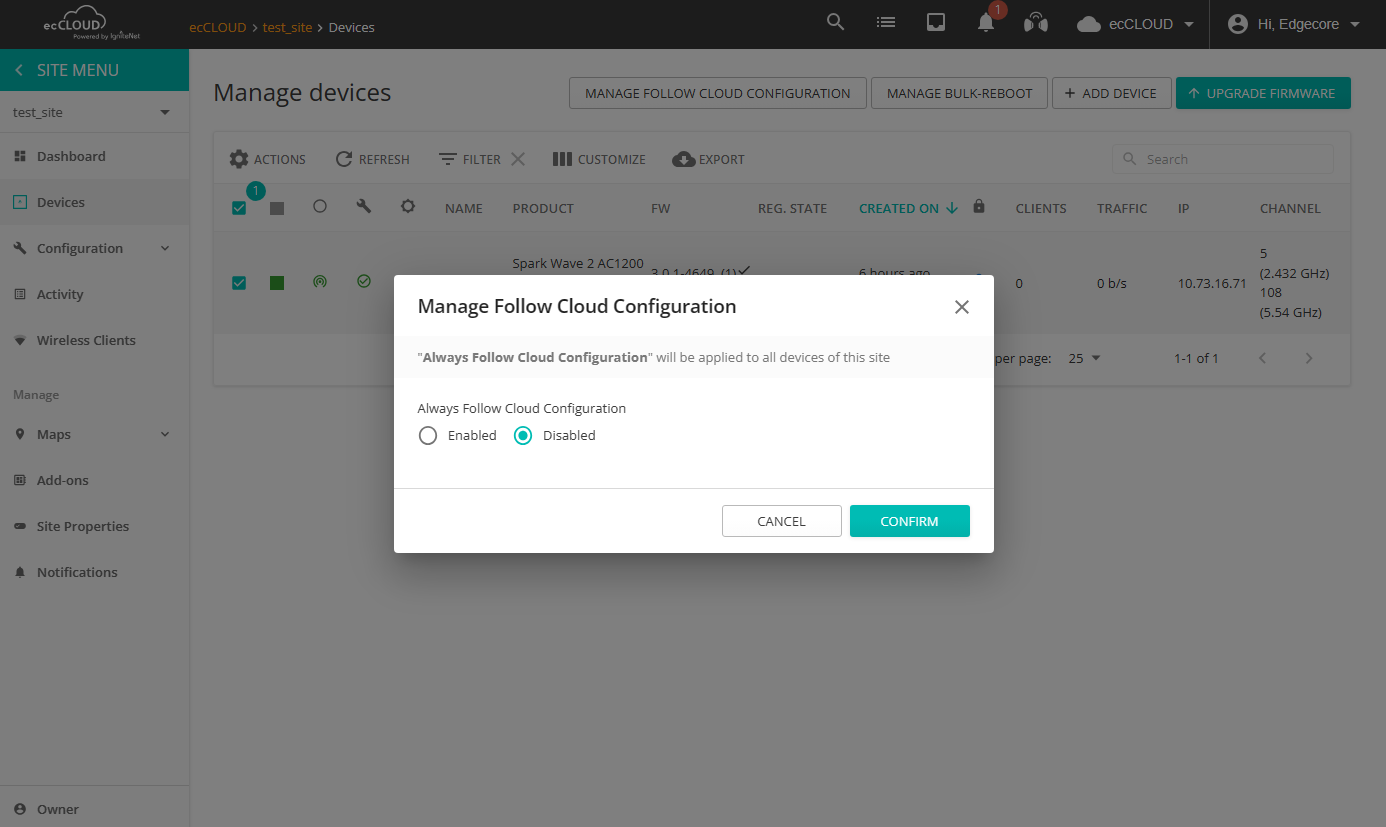Sort by CHANNEL column
Viewport: 1386px width, 827px height.
coord(1290,208)
